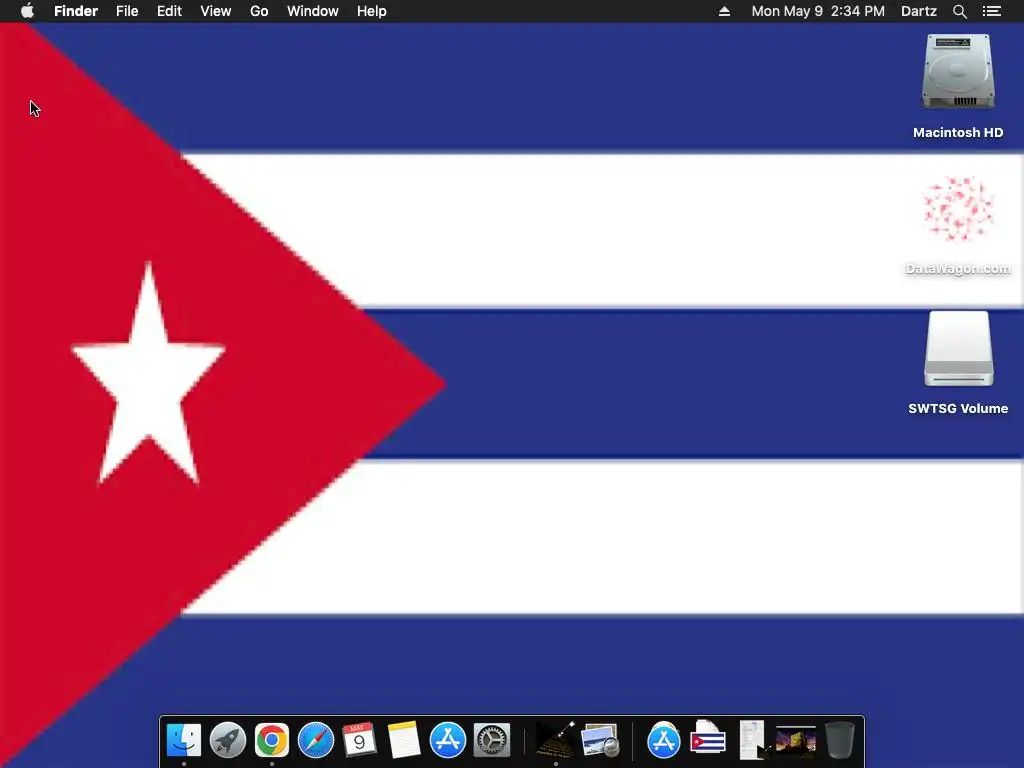Image resolution: width=1024 pixels, height=768 pixels.
Task: Open Spotlight search magnifier
Action: click(x=959, y=11)
